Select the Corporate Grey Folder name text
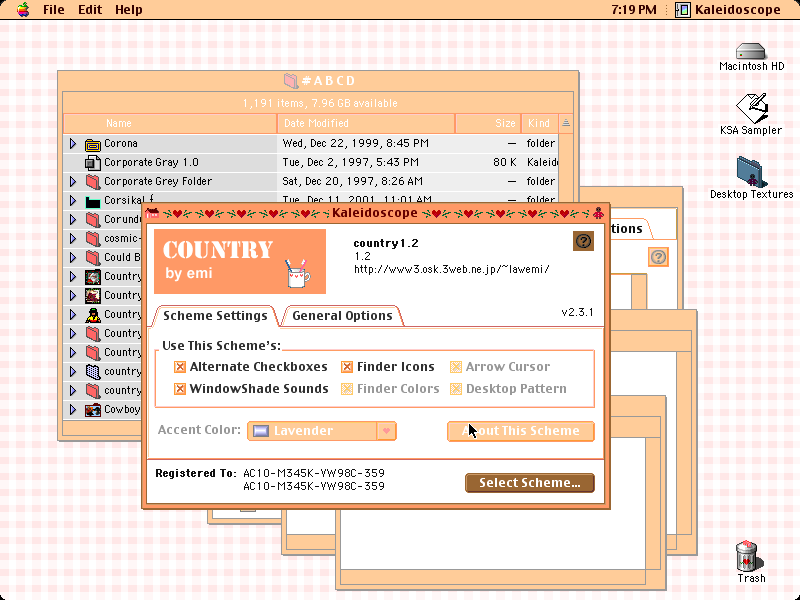 (x=158, y=182)
